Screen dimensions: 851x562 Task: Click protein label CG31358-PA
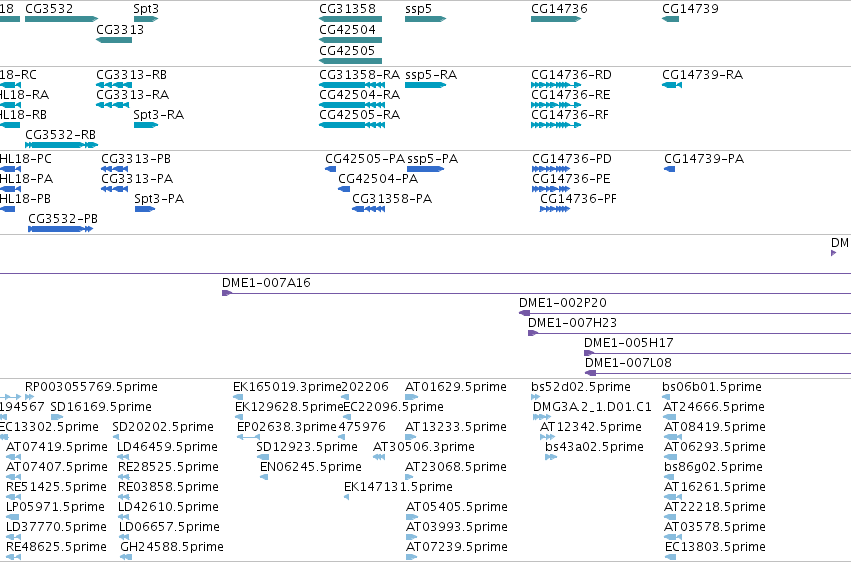pyautogui.click(x=392, y=199)
